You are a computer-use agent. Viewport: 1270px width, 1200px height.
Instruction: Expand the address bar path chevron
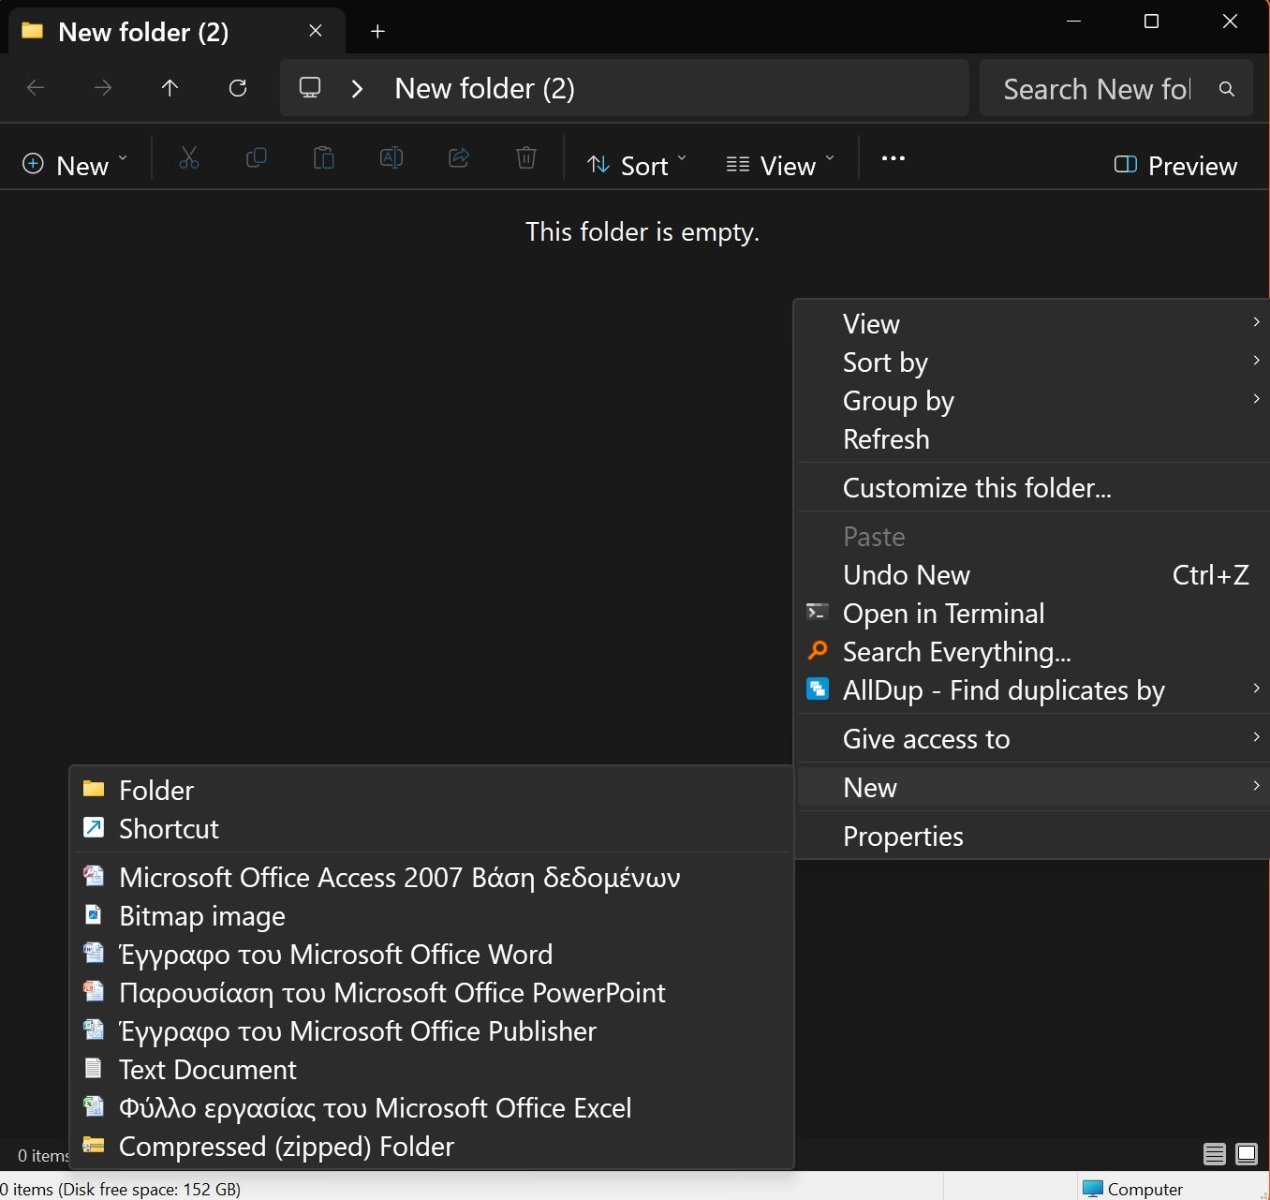tap(357, 88)
